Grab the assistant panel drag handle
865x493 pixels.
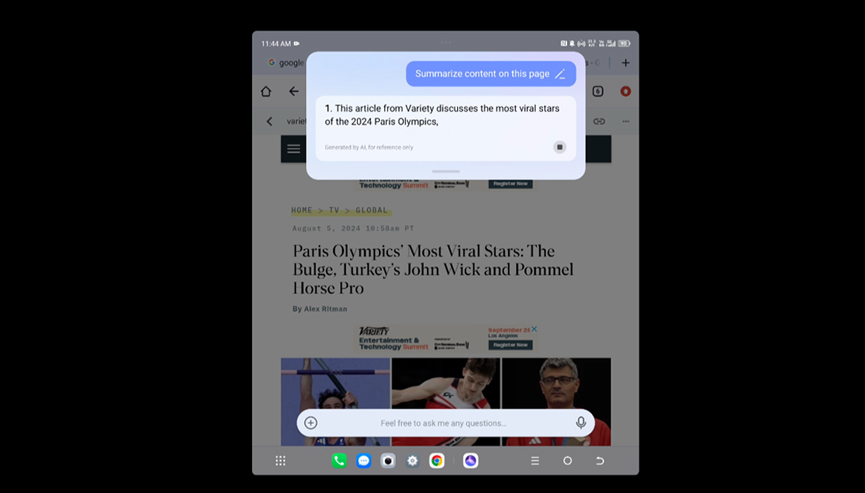(x=446, y=171)
